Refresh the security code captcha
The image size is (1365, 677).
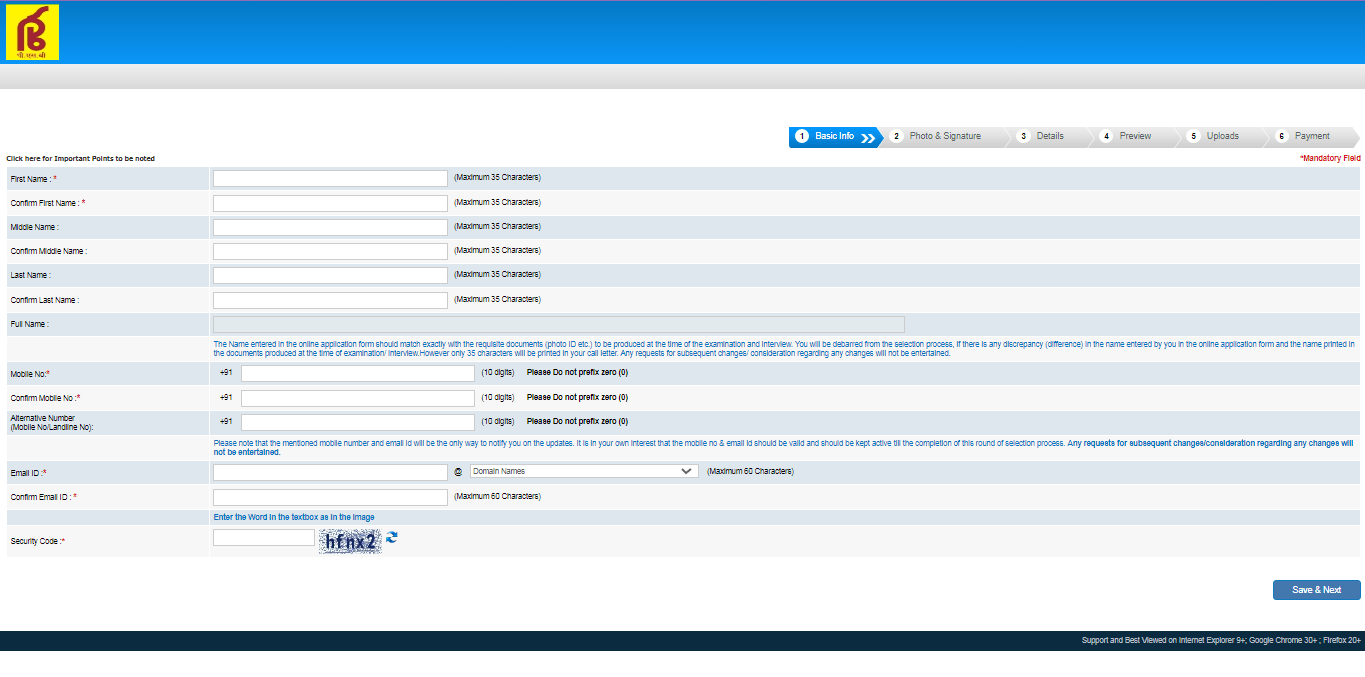392,538
